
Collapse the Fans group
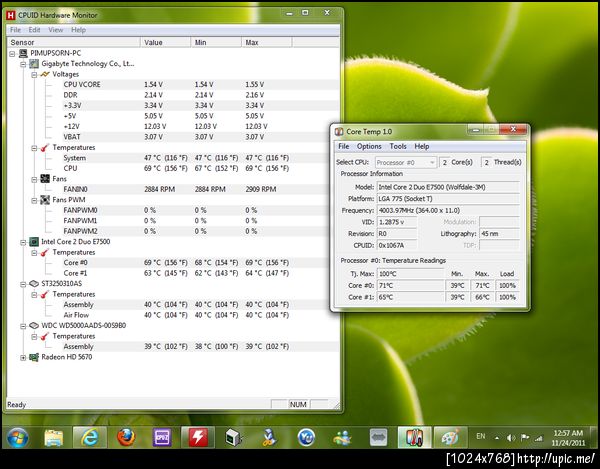[x=34, y=179]
